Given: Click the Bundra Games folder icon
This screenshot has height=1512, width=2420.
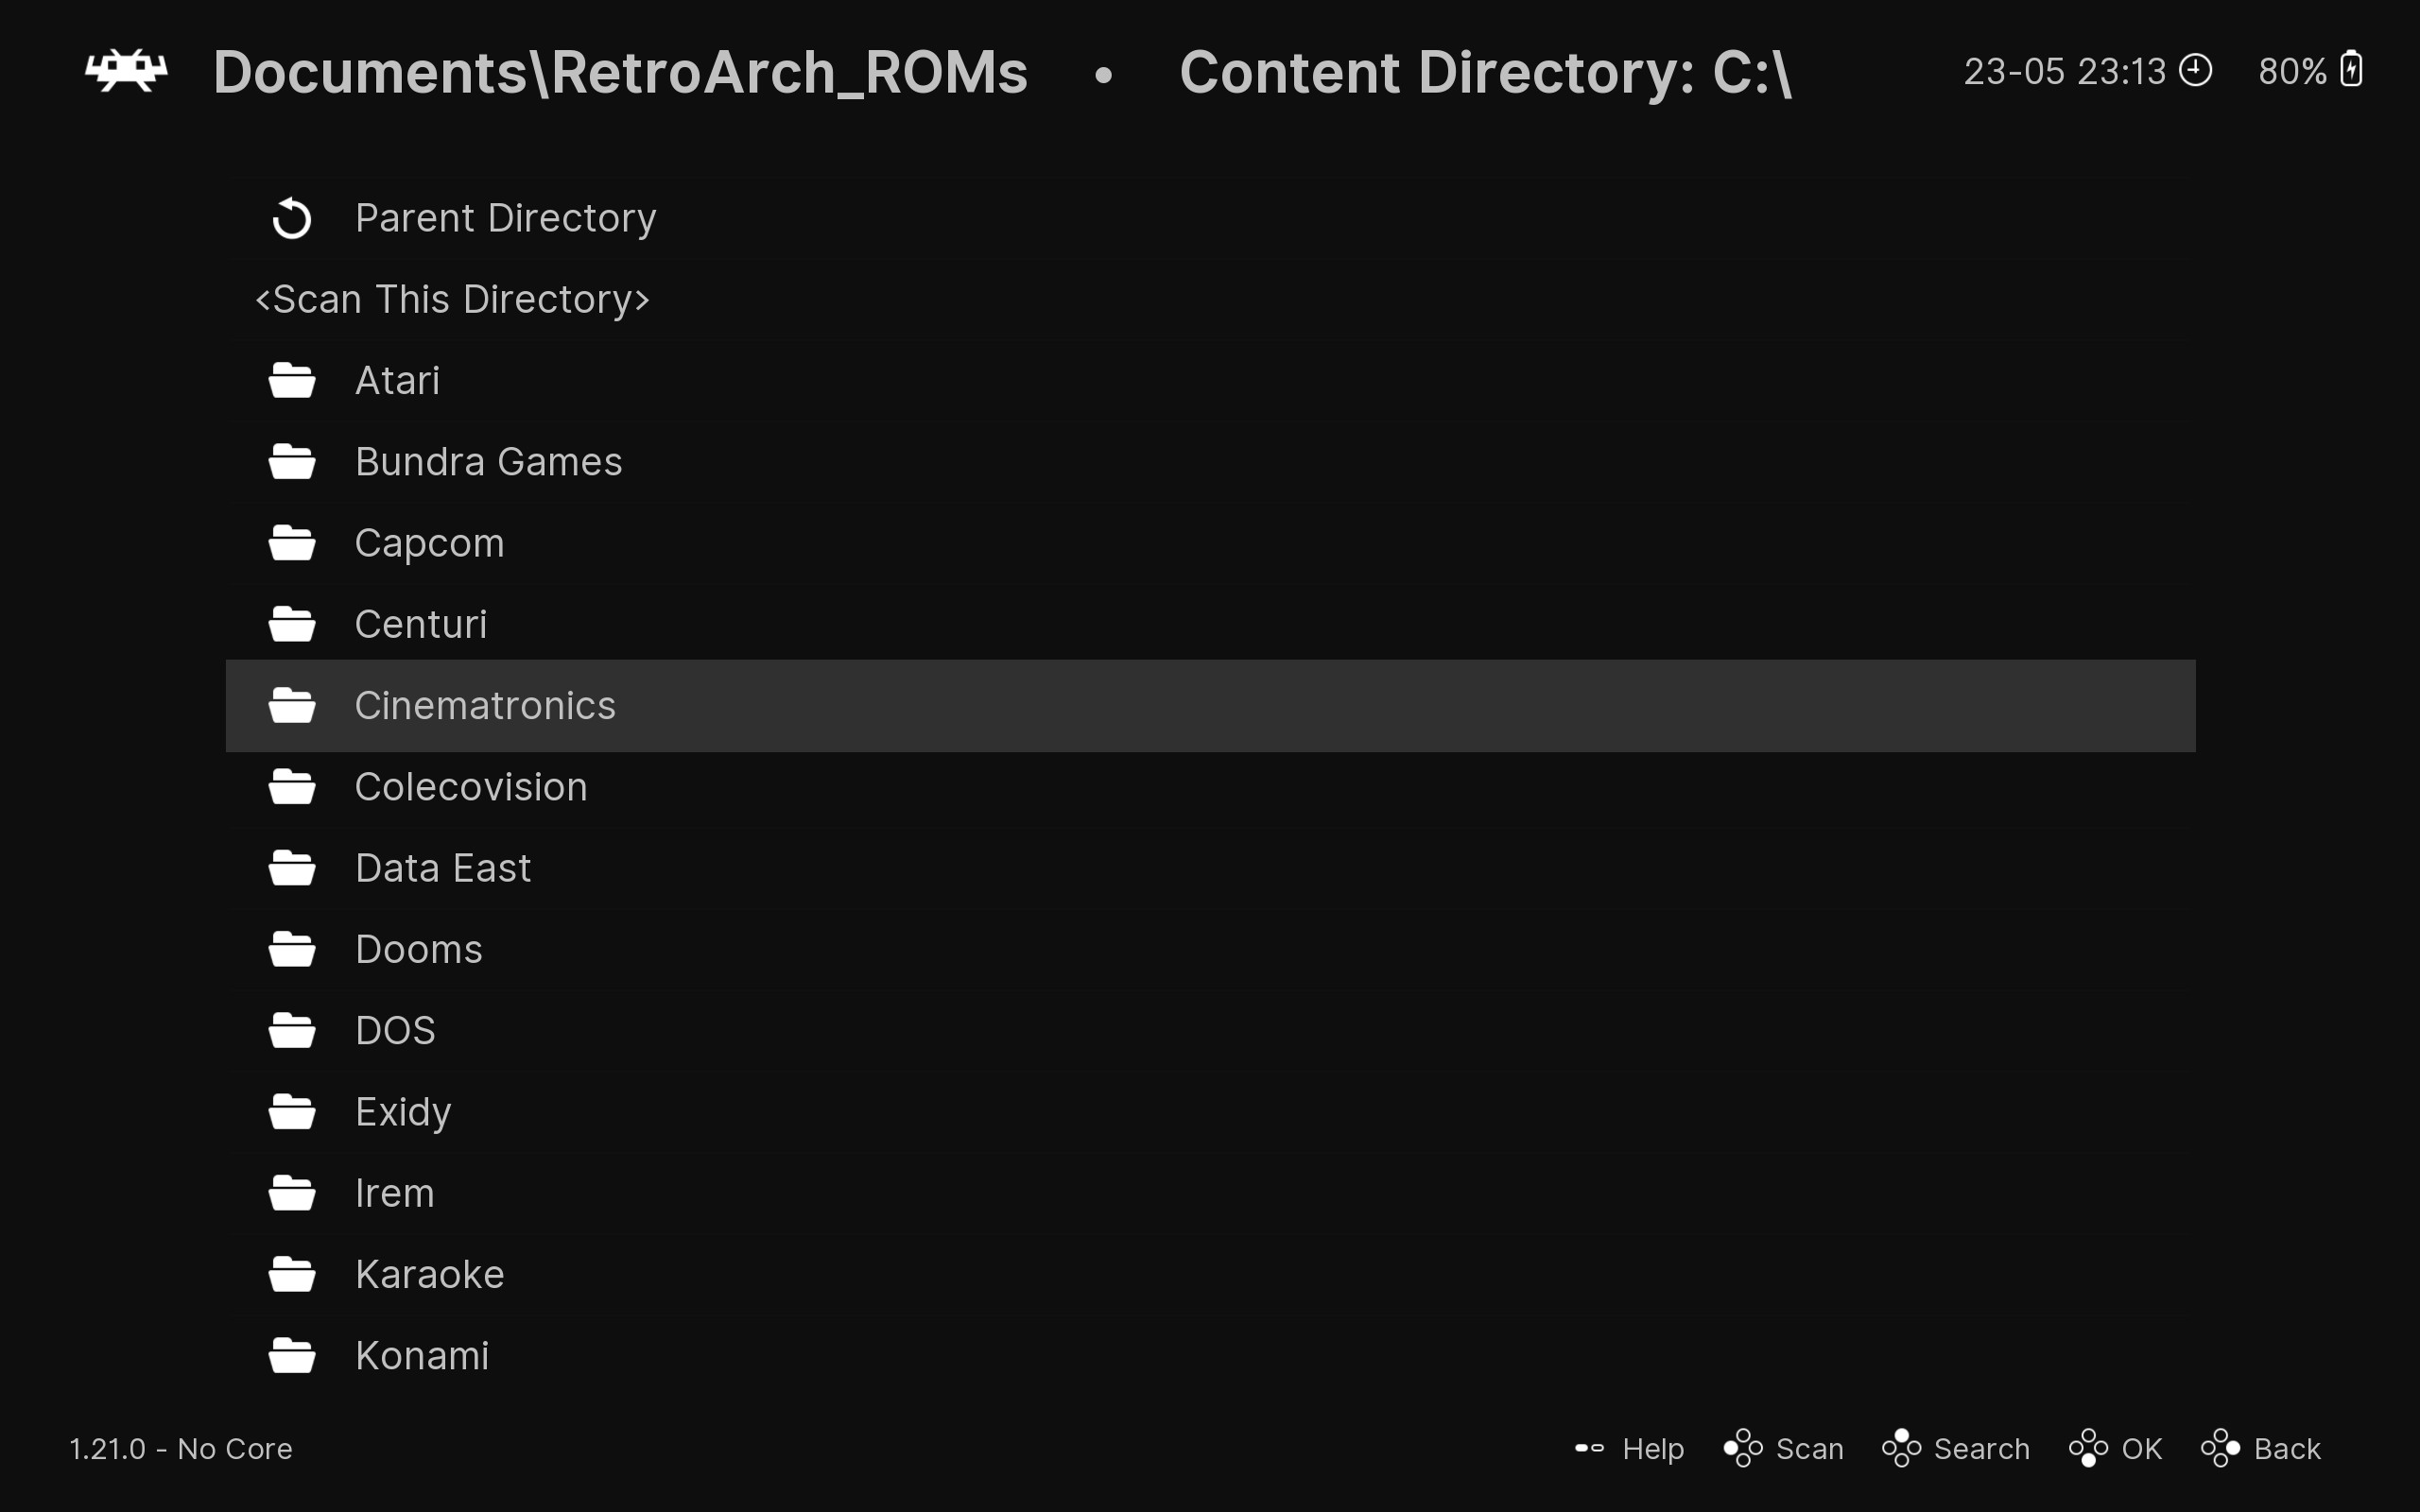Looking at the screenshot, I should [292, 462].
